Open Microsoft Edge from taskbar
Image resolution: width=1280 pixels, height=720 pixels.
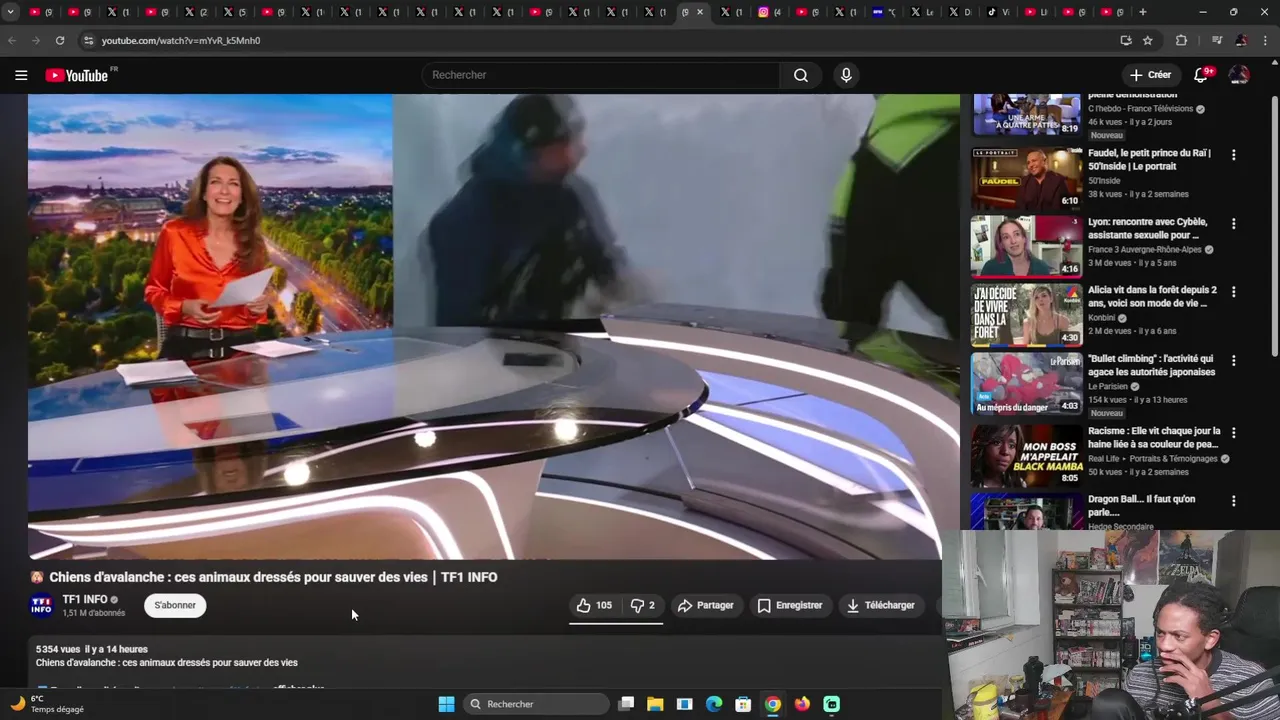click(x=714, y=704)
